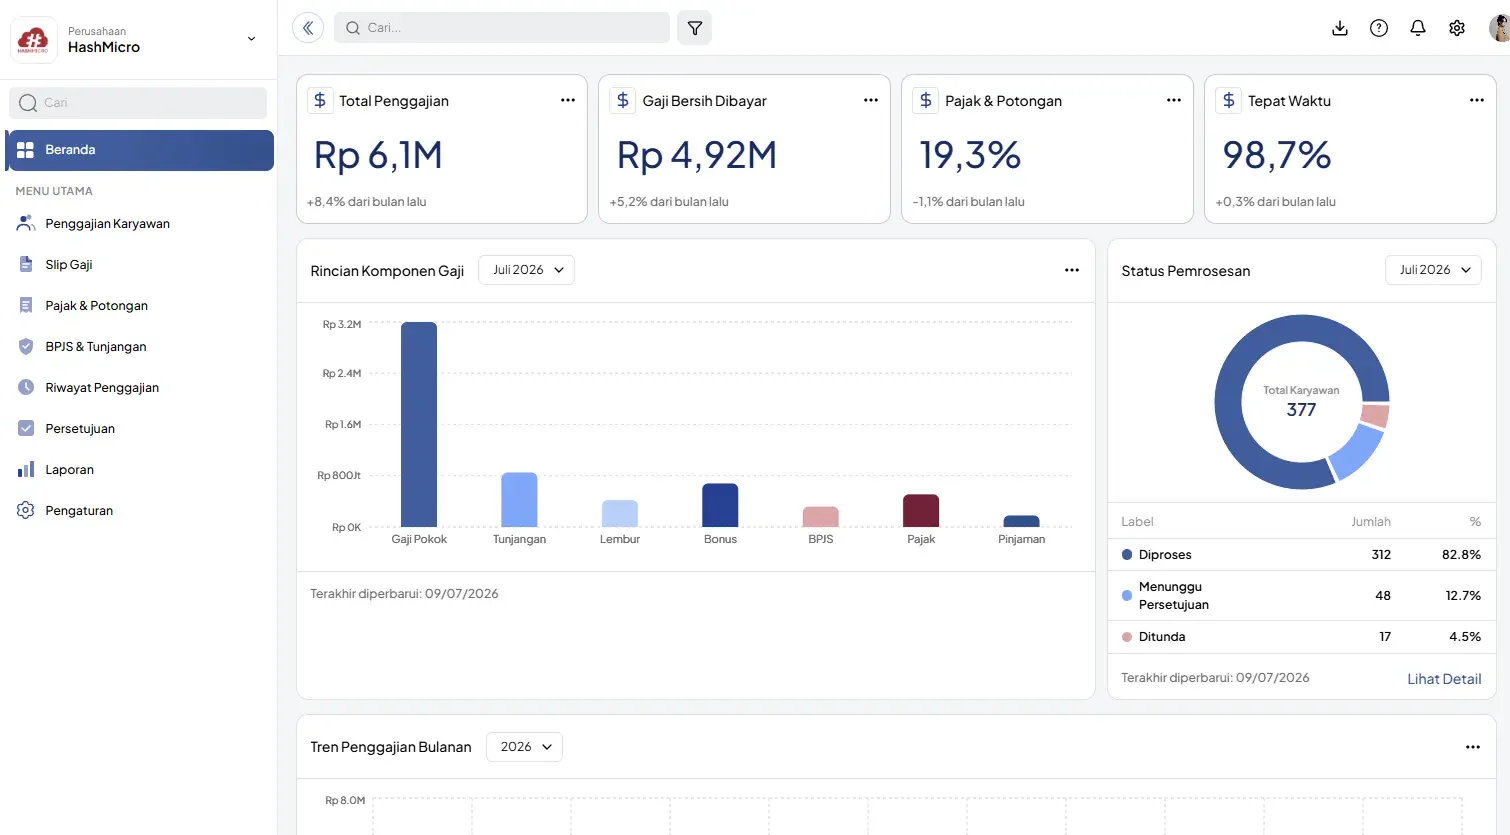Click the Lihat Detail link

click(1444, 679)
